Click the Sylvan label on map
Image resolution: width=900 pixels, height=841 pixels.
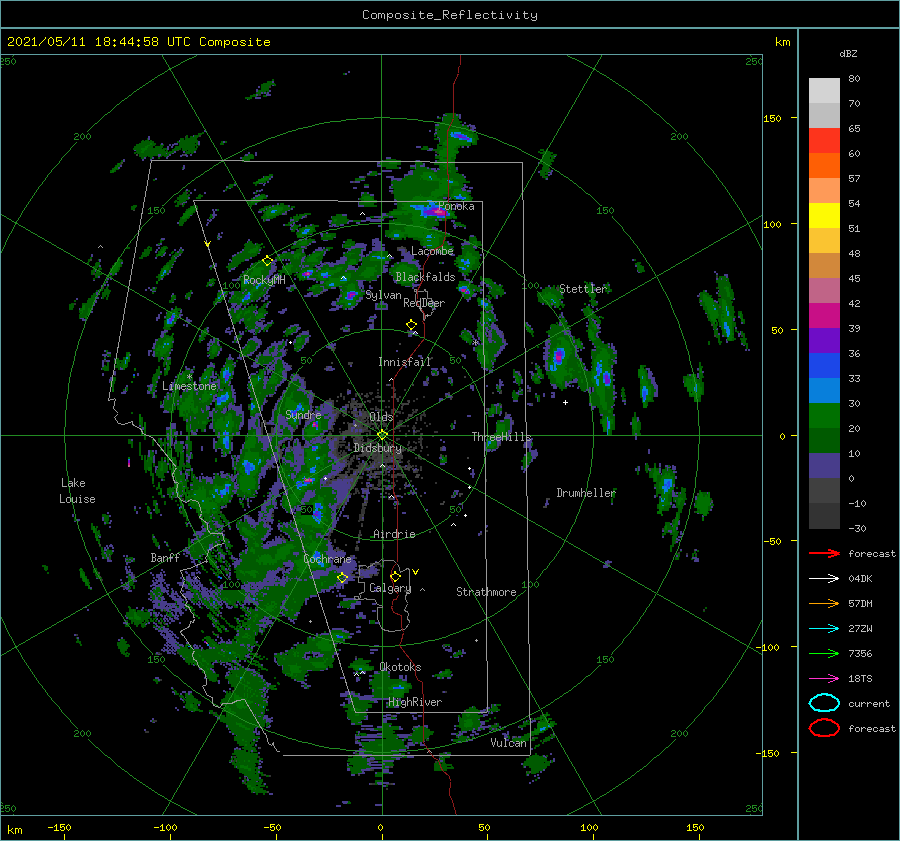tap(383, 295)
